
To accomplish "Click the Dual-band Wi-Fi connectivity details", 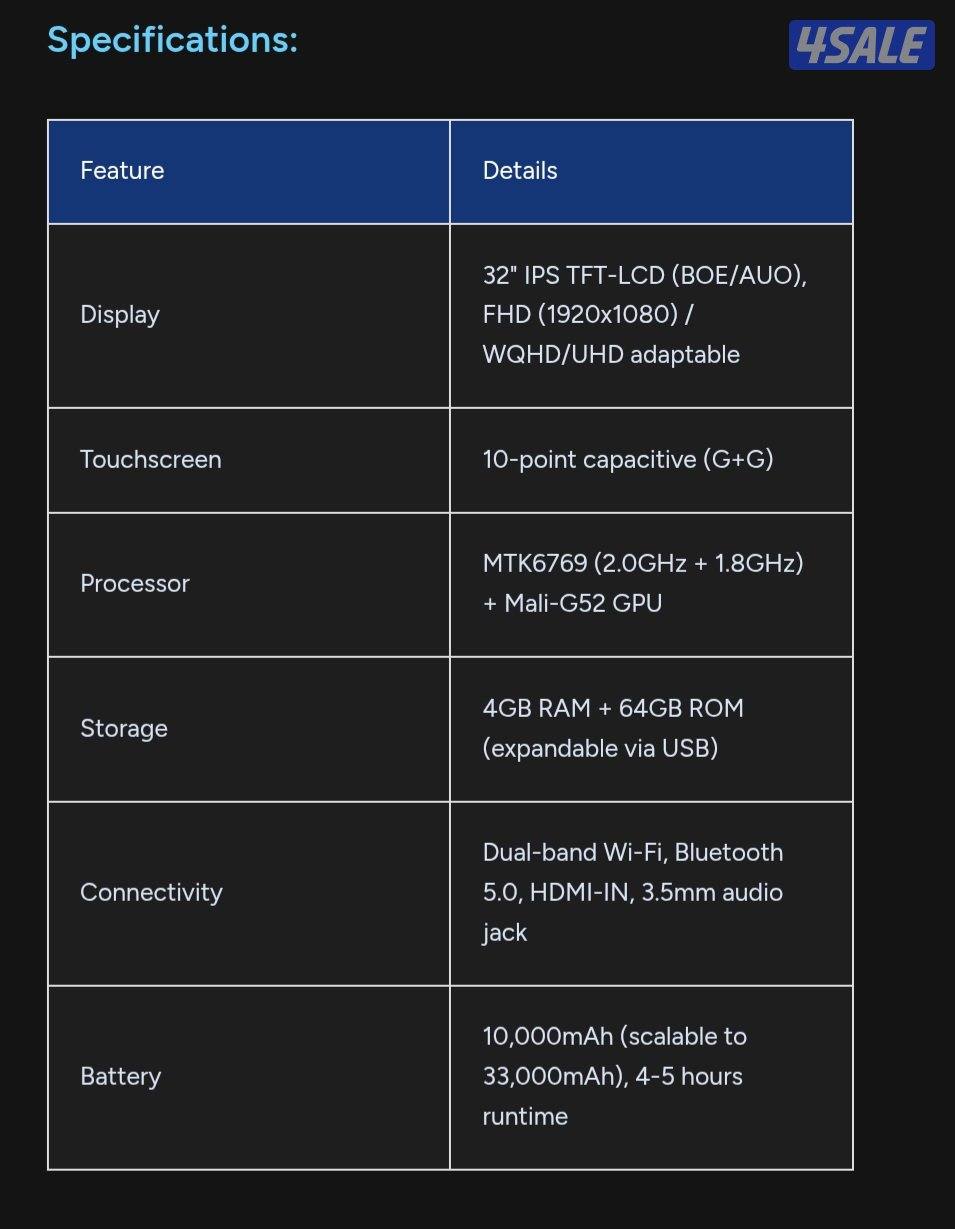I will [x=632, y=853].
